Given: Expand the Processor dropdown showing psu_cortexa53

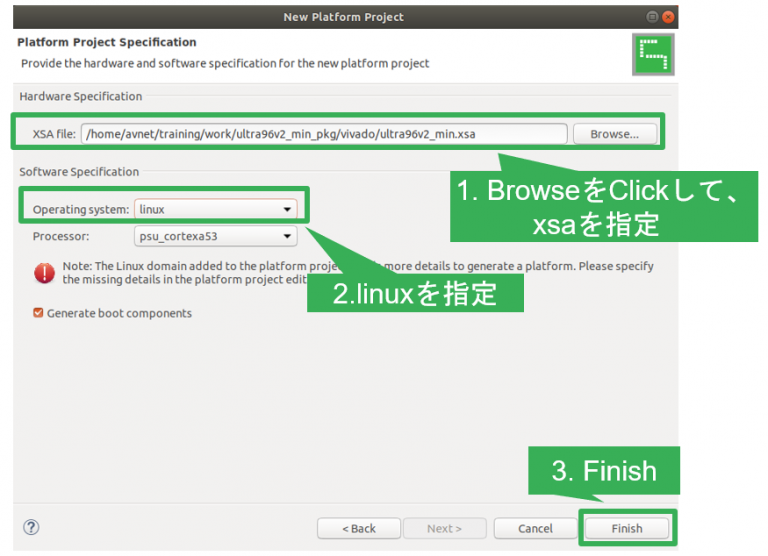Looking at the screenshot, I should coord(216,236).
